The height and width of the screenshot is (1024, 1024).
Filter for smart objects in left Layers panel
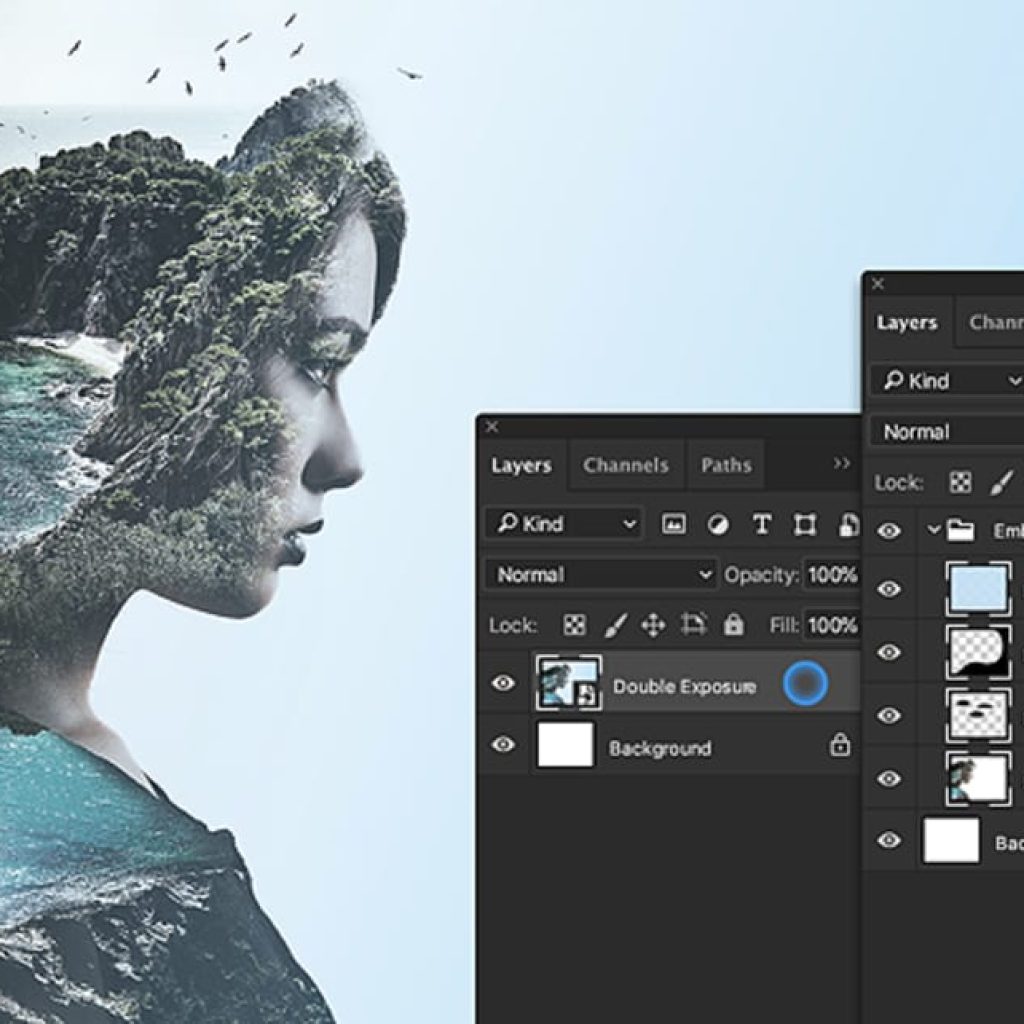(x=848, y=524)
